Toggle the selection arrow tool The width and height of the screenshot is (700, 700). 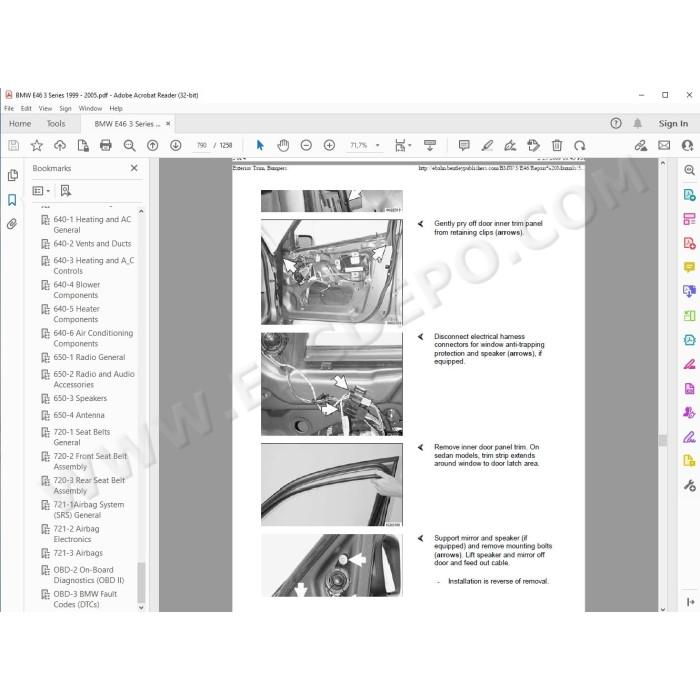click(260, 145)
